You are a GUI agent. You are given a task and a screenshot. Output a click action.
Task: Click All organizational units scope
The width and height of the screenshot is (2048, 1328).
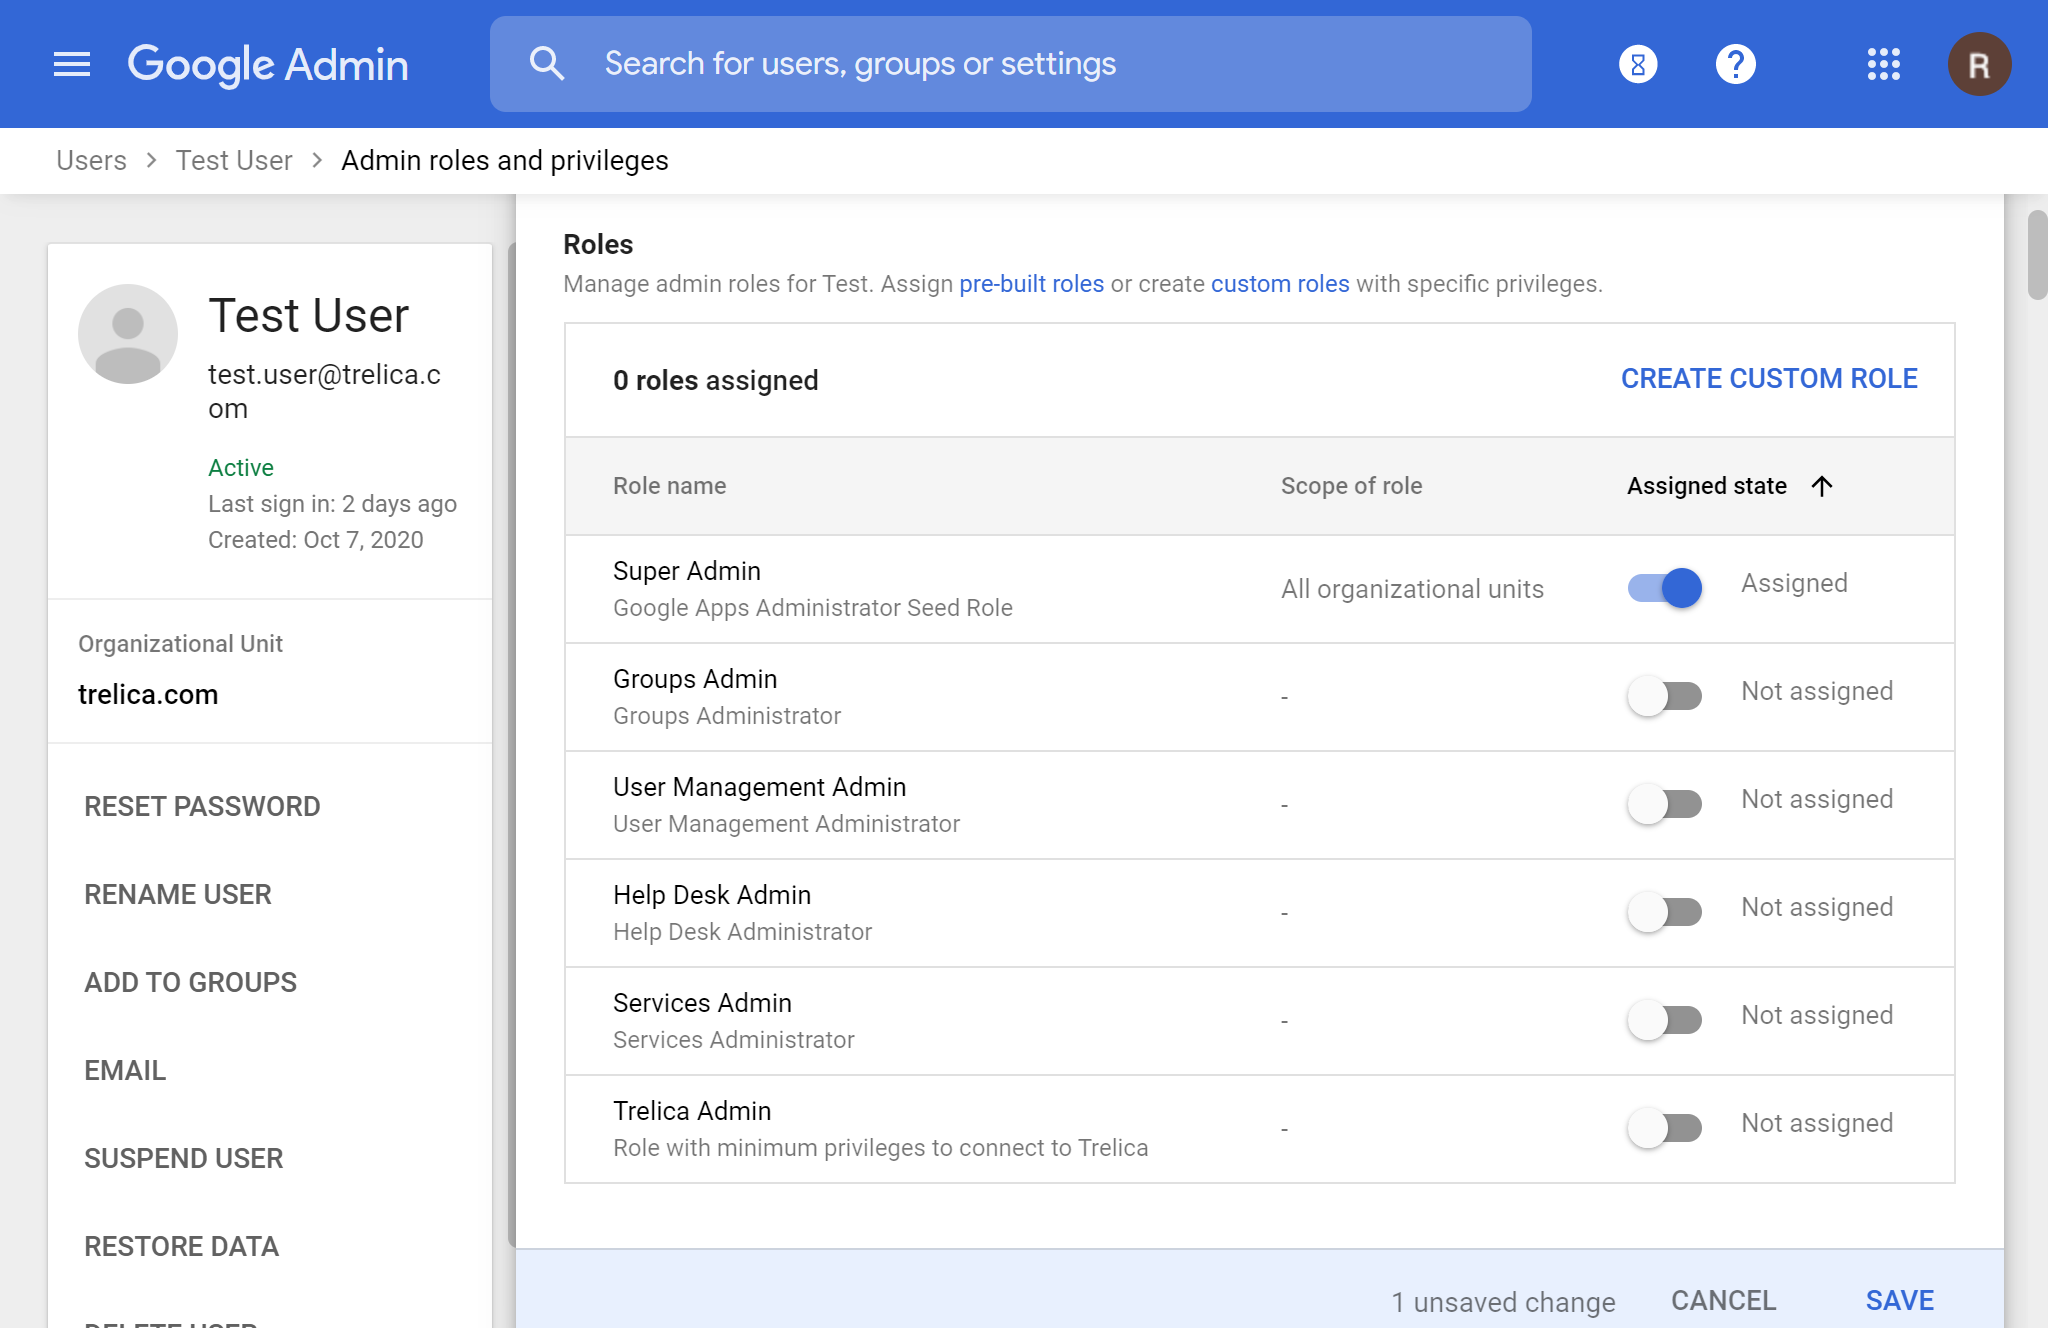click(1412, 589)
